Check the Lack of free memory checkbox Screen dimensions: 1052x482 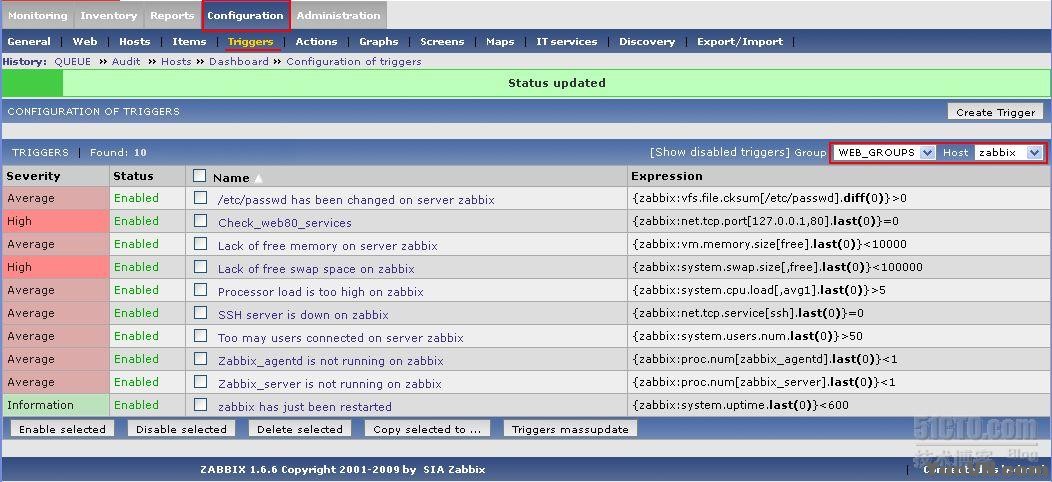[x=201, y=244]
